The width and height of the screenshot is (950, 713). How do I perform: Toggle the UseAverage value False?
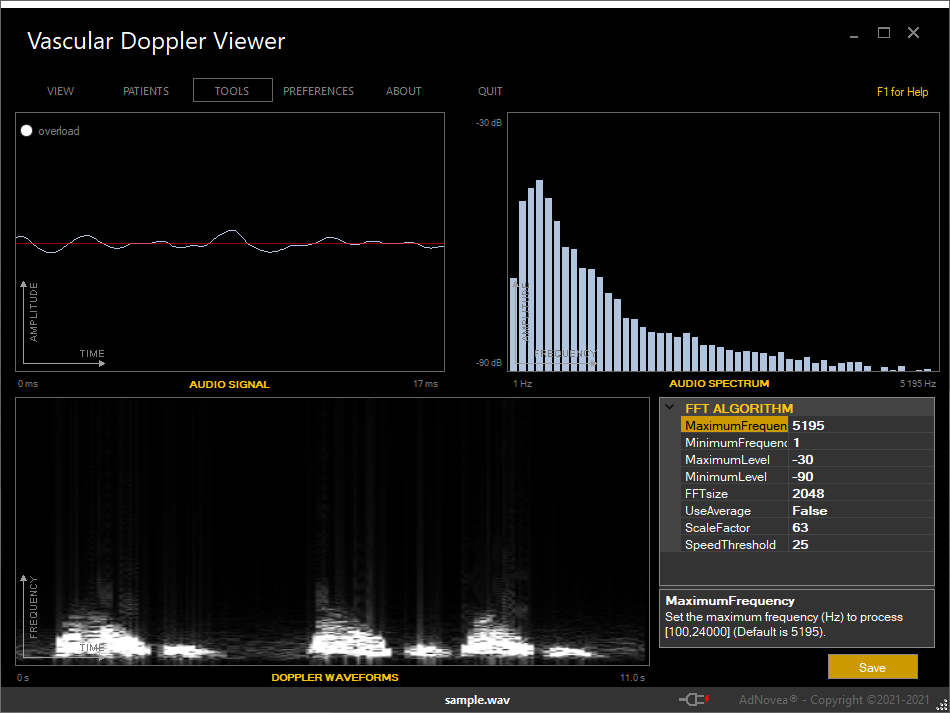[x=861, y=510]
